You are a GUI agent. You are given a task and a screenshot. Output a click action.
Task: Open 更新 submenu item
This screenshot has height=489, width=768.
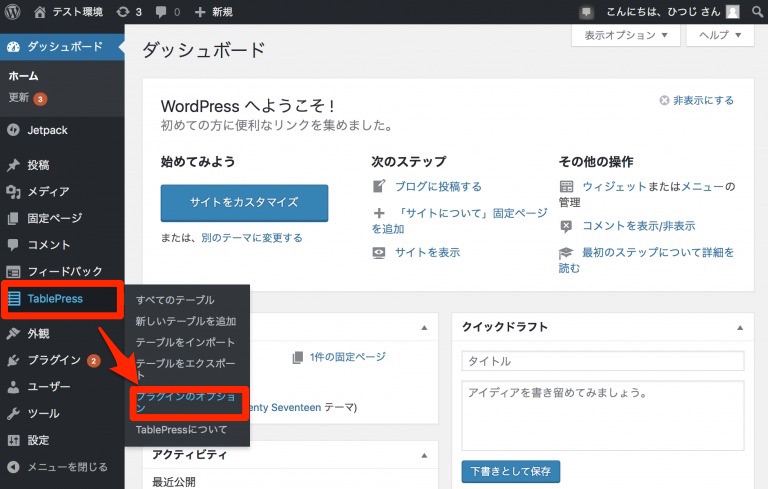coord(19,97)
